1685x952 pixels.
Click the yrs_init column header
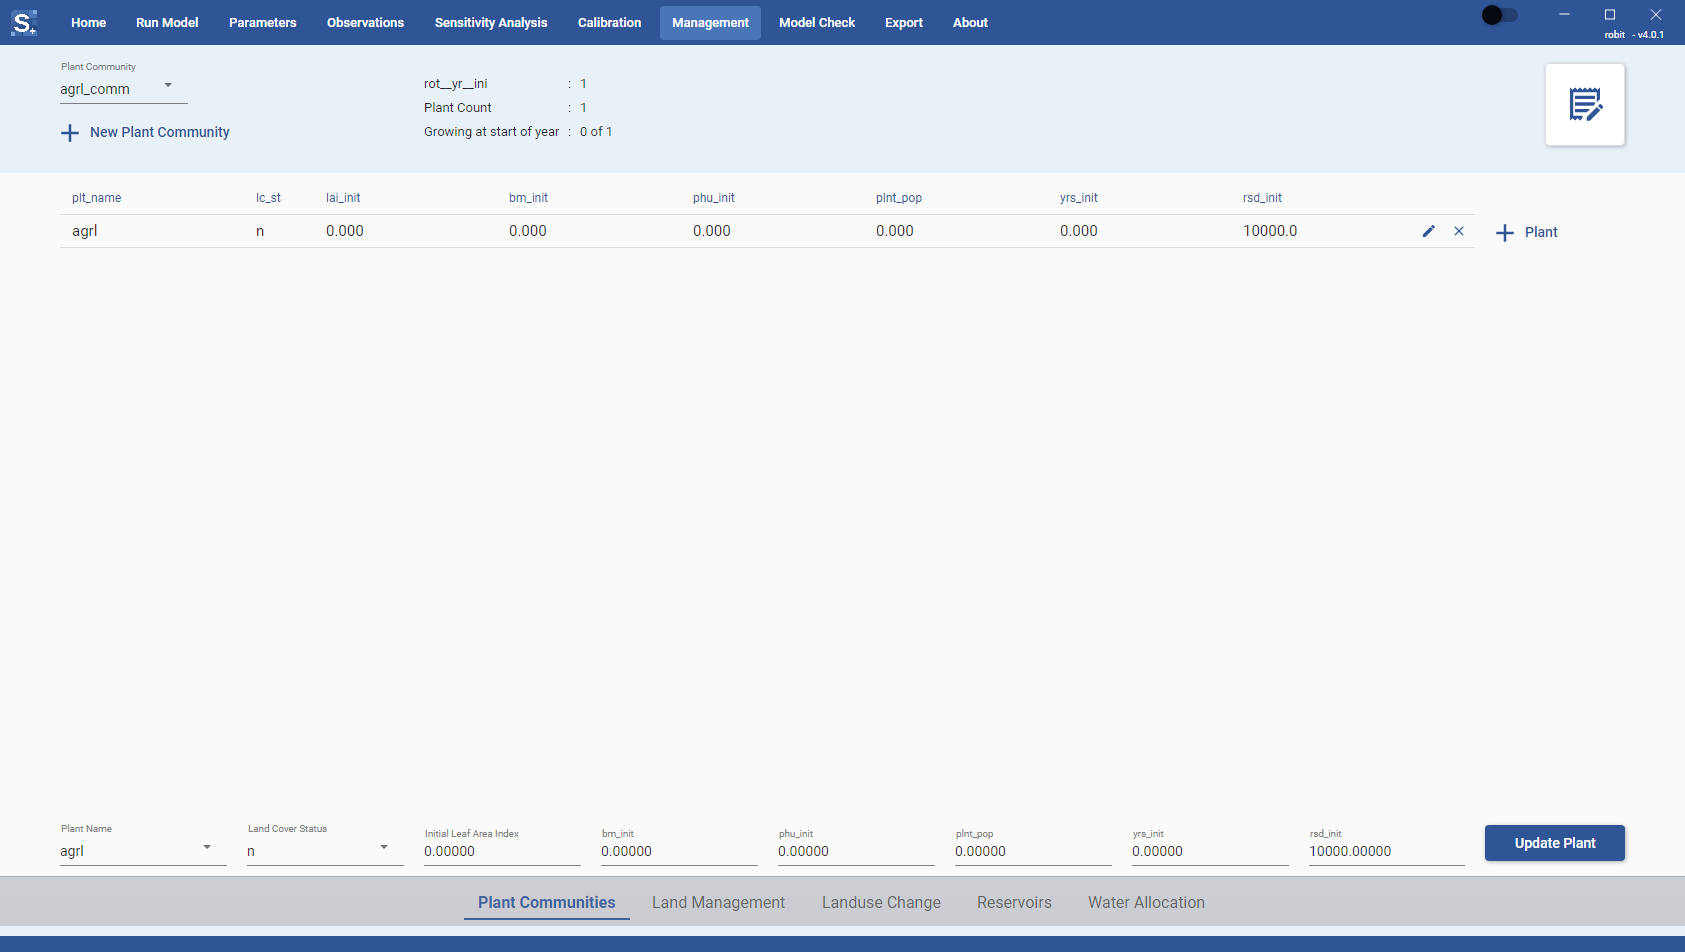[1079, 198]
